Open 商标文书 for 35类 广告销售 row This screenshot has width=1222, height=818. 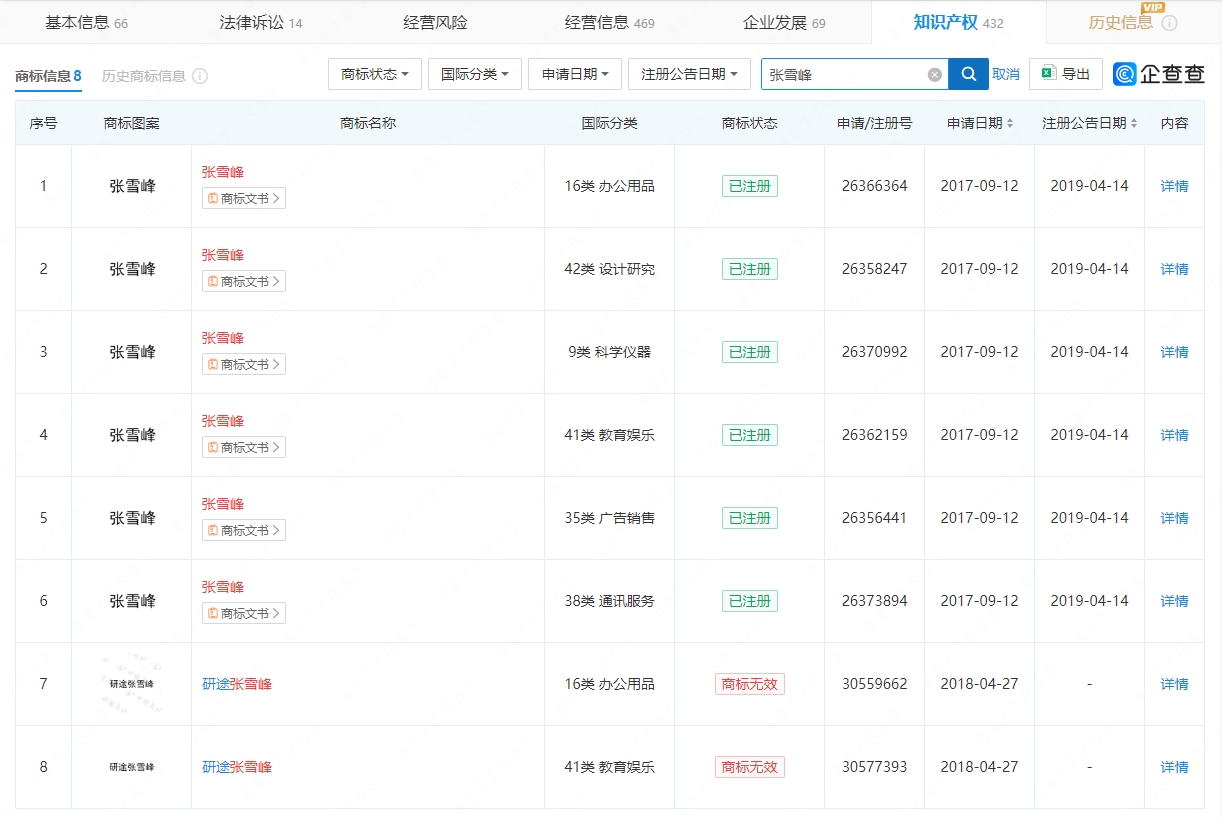(x=244, y=530)
